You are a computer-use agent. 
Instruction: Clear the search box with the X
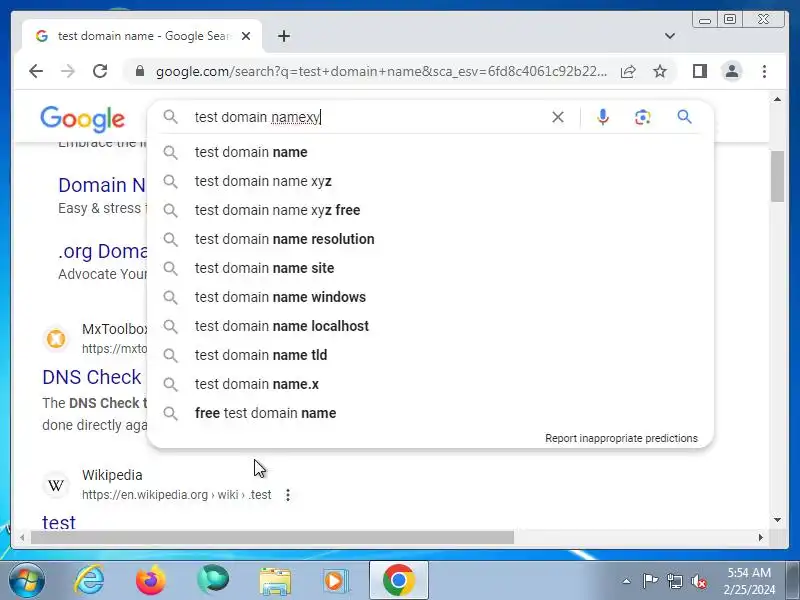pyautogui.click(x=558, y=117)
